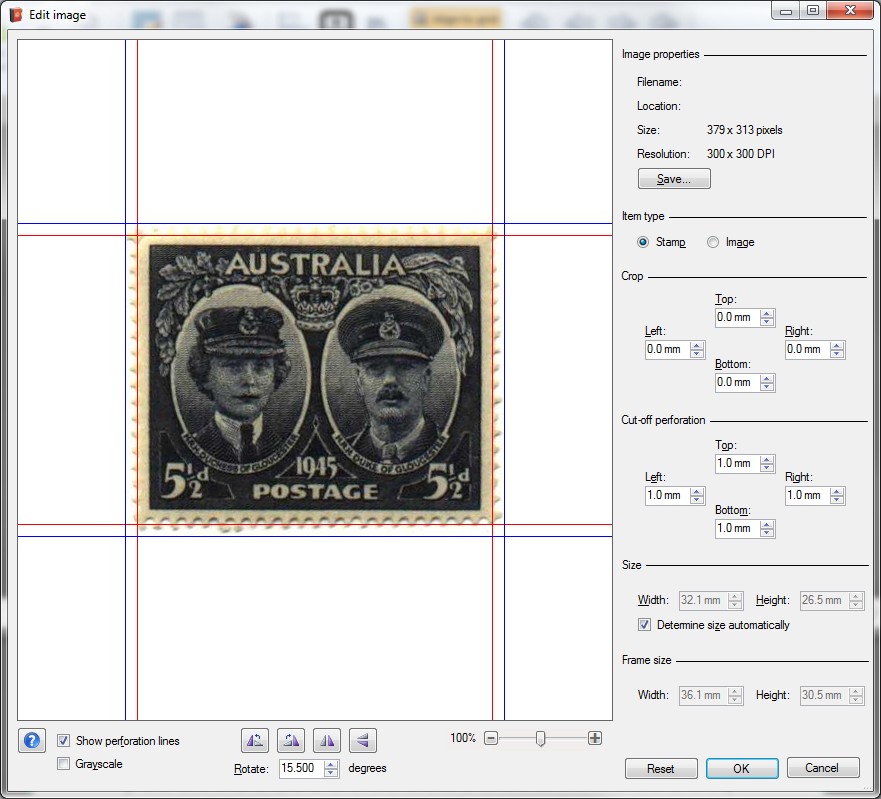The image size is (881, 799).
Task: Increase Cut-off perforation Right value
Action: point(837,491)
